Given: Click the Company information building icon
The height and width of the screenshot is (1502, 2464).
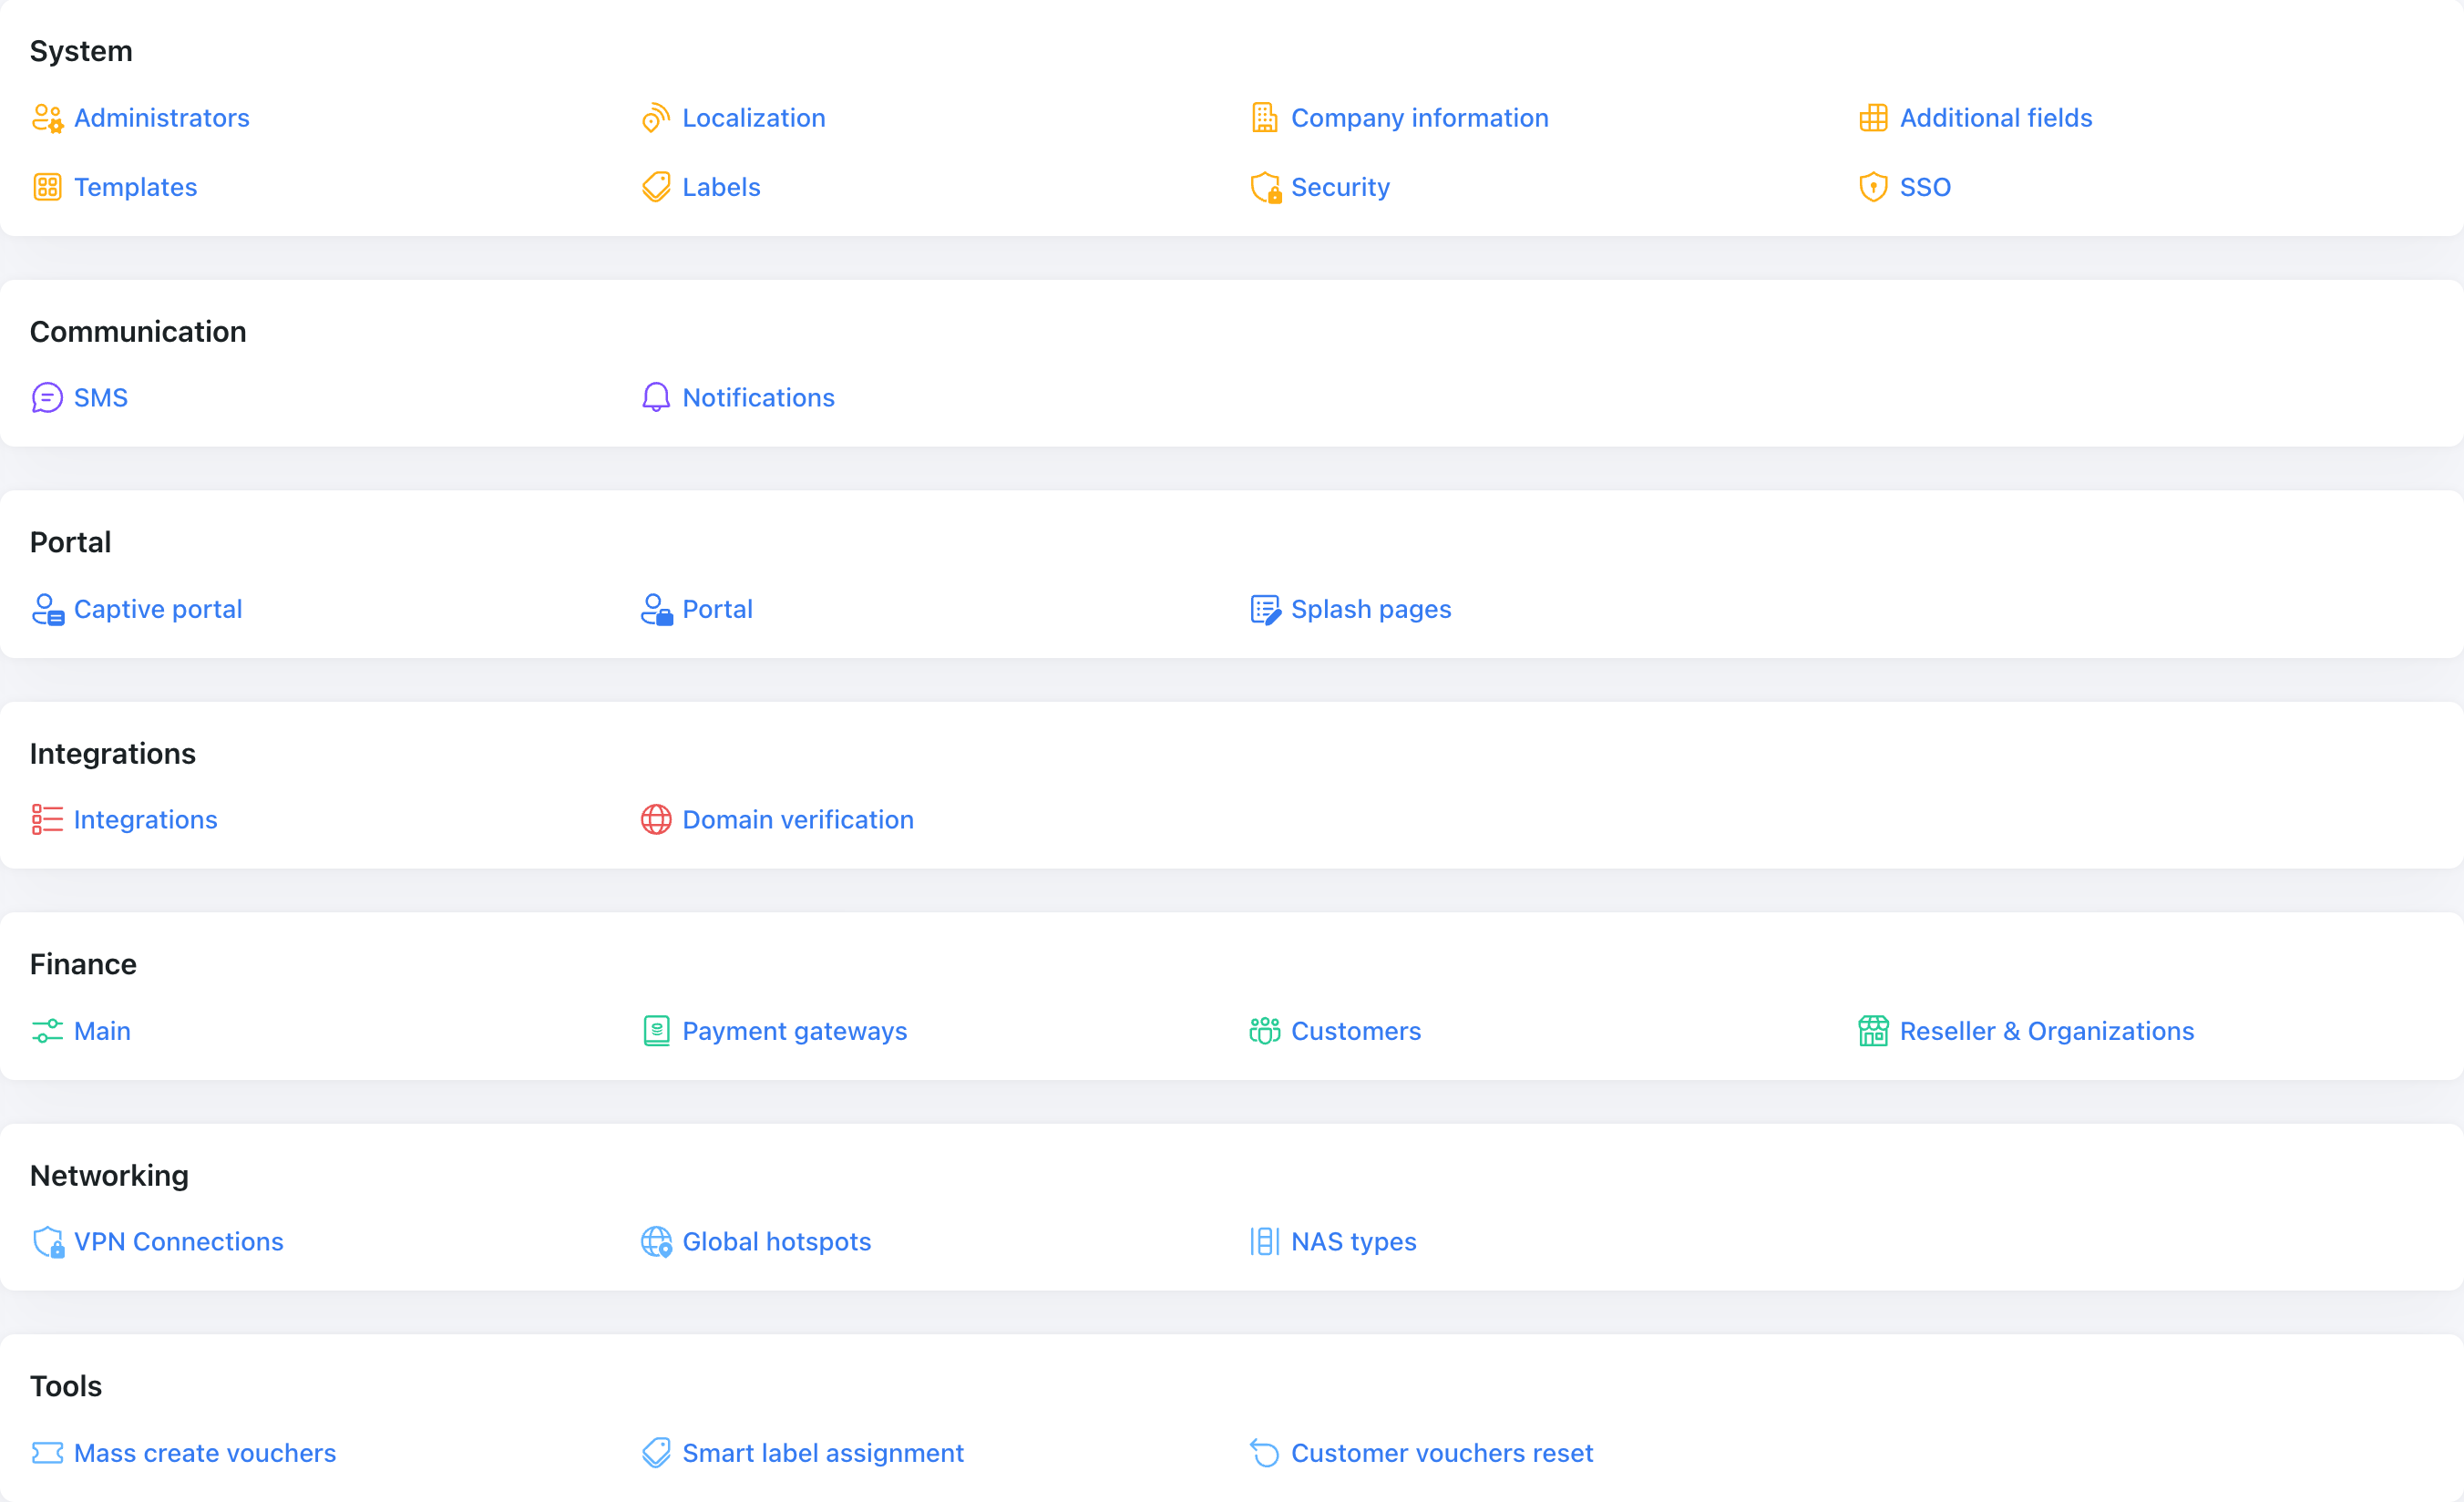Looking at the screenshot, I should [x=1265, y=118].
